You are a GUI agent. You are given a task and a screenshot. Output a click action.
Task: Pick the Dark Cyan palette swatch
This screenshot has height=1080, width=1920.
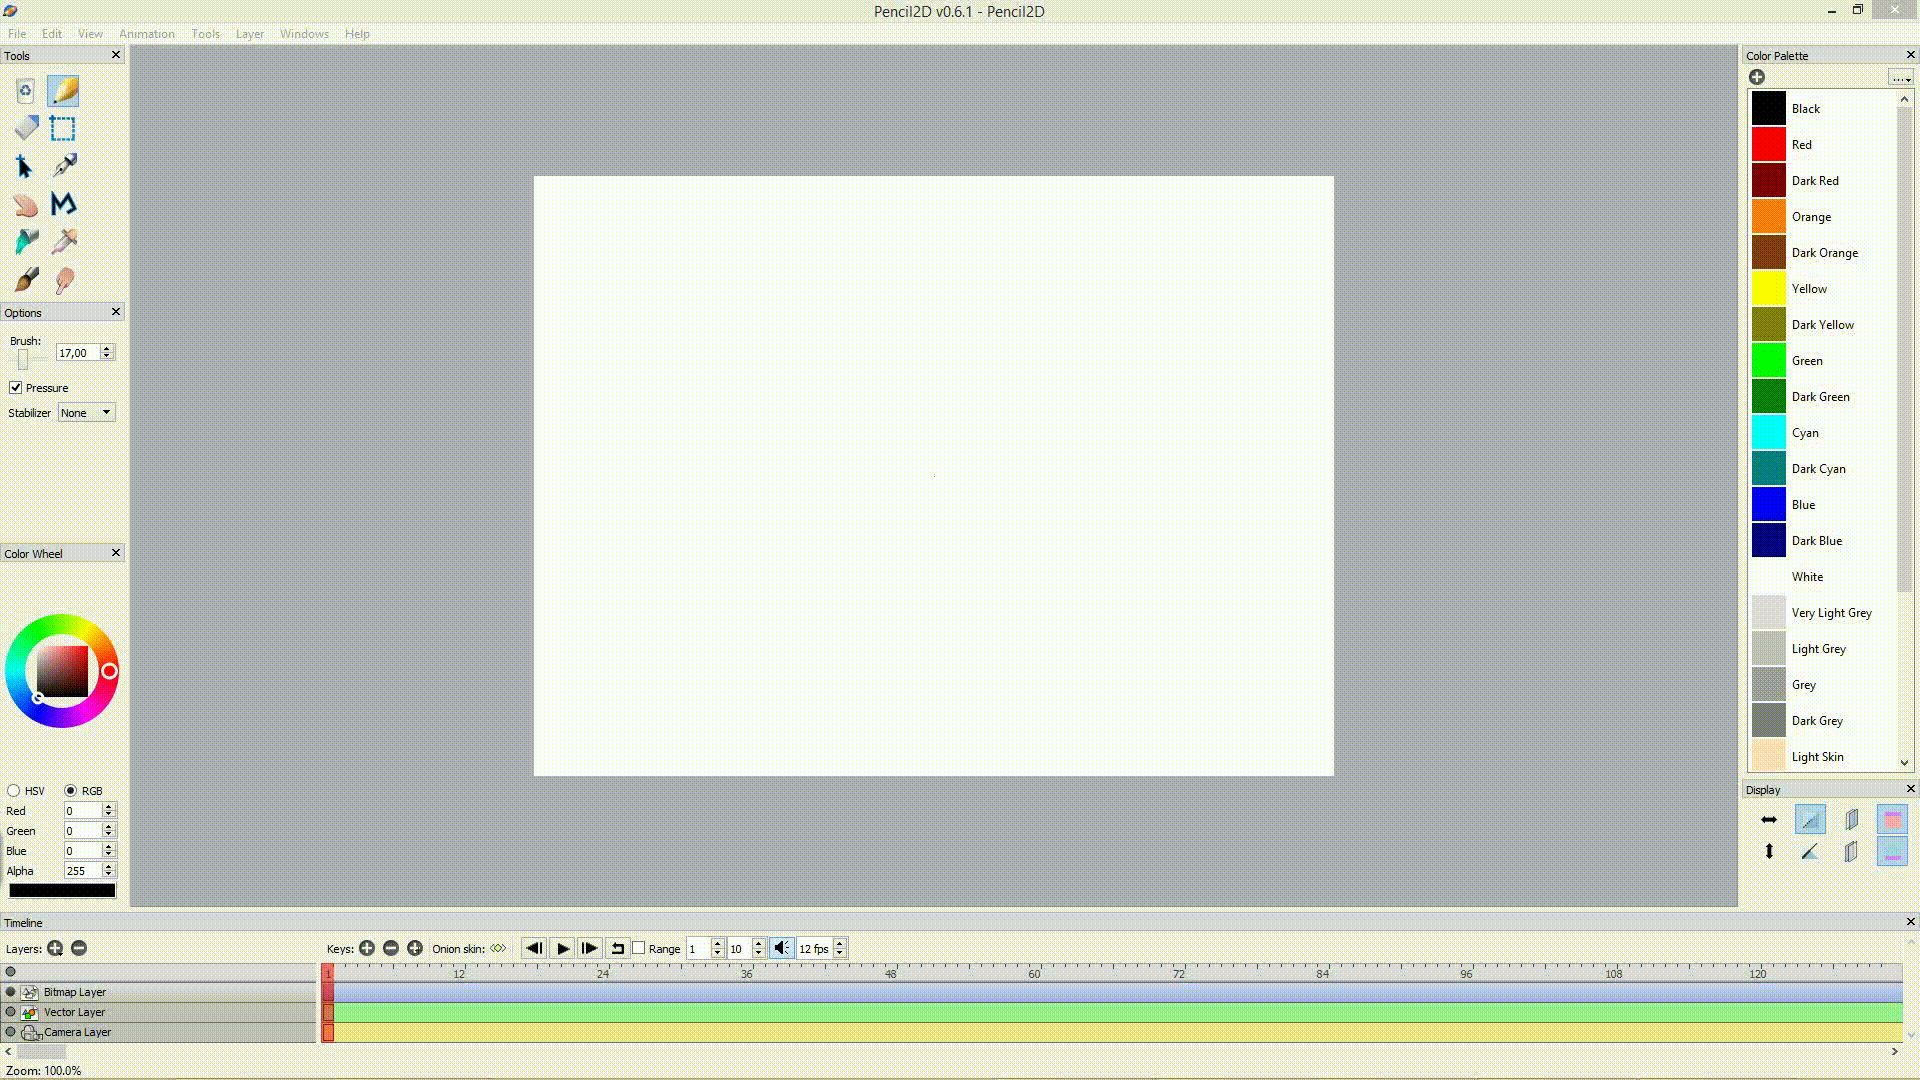pos(1768,468)
